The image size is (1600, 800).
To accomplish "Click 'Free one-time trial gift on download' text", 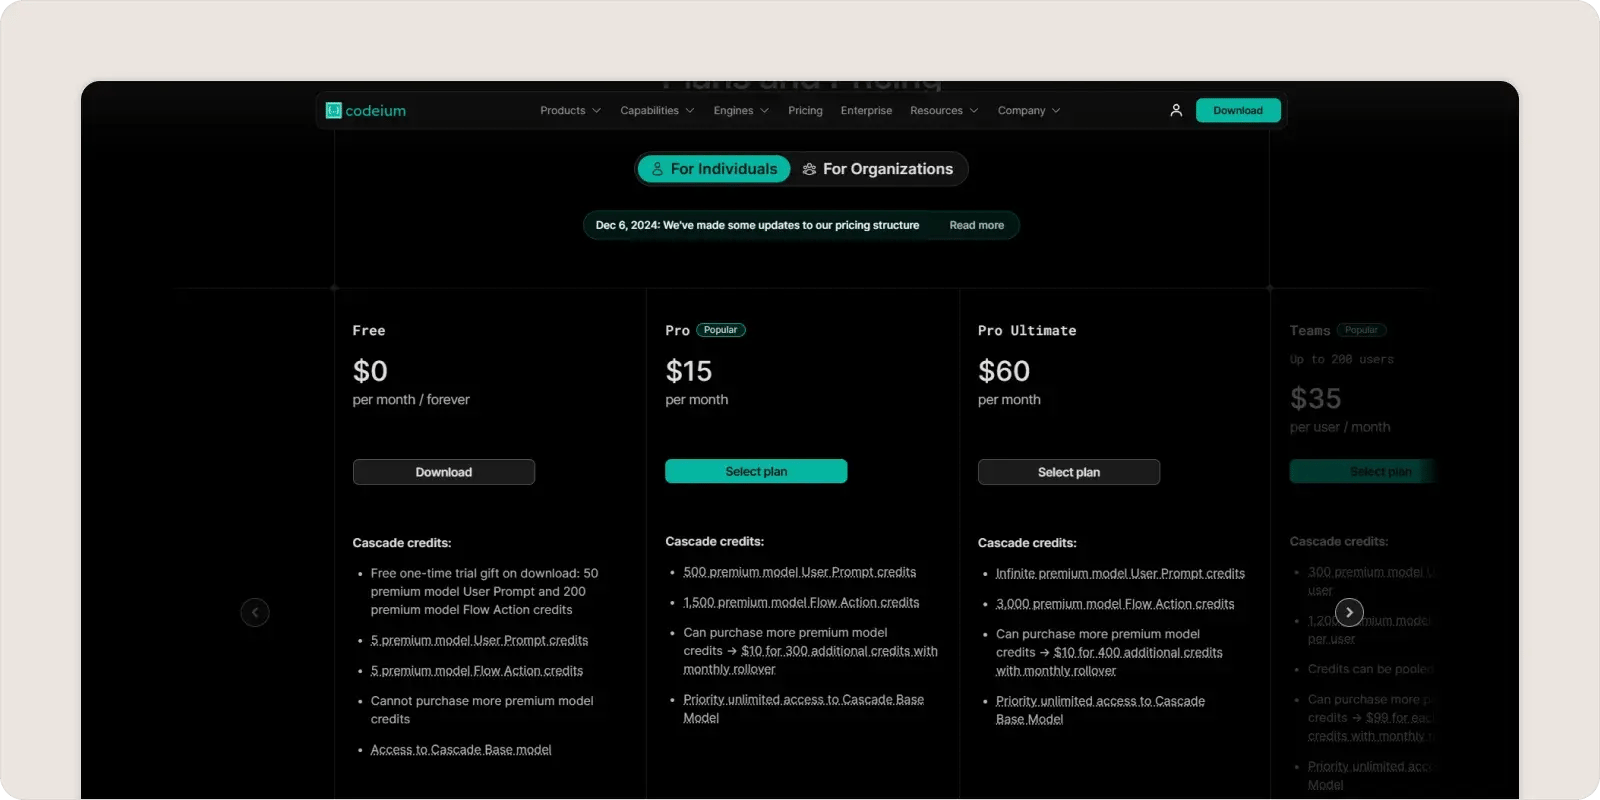I will [484, 591].
